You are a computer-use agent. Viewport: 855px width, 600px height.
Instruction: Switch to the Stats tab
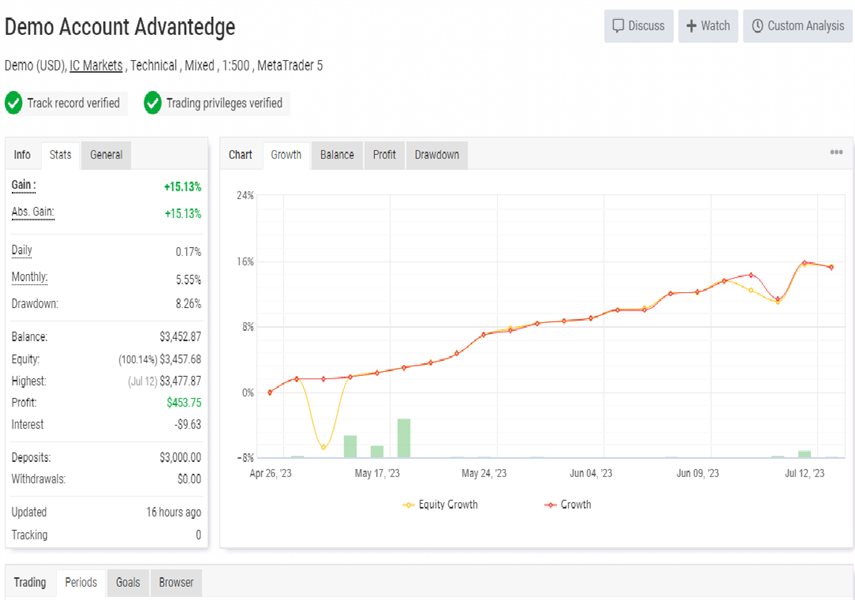tap(61, 155)
